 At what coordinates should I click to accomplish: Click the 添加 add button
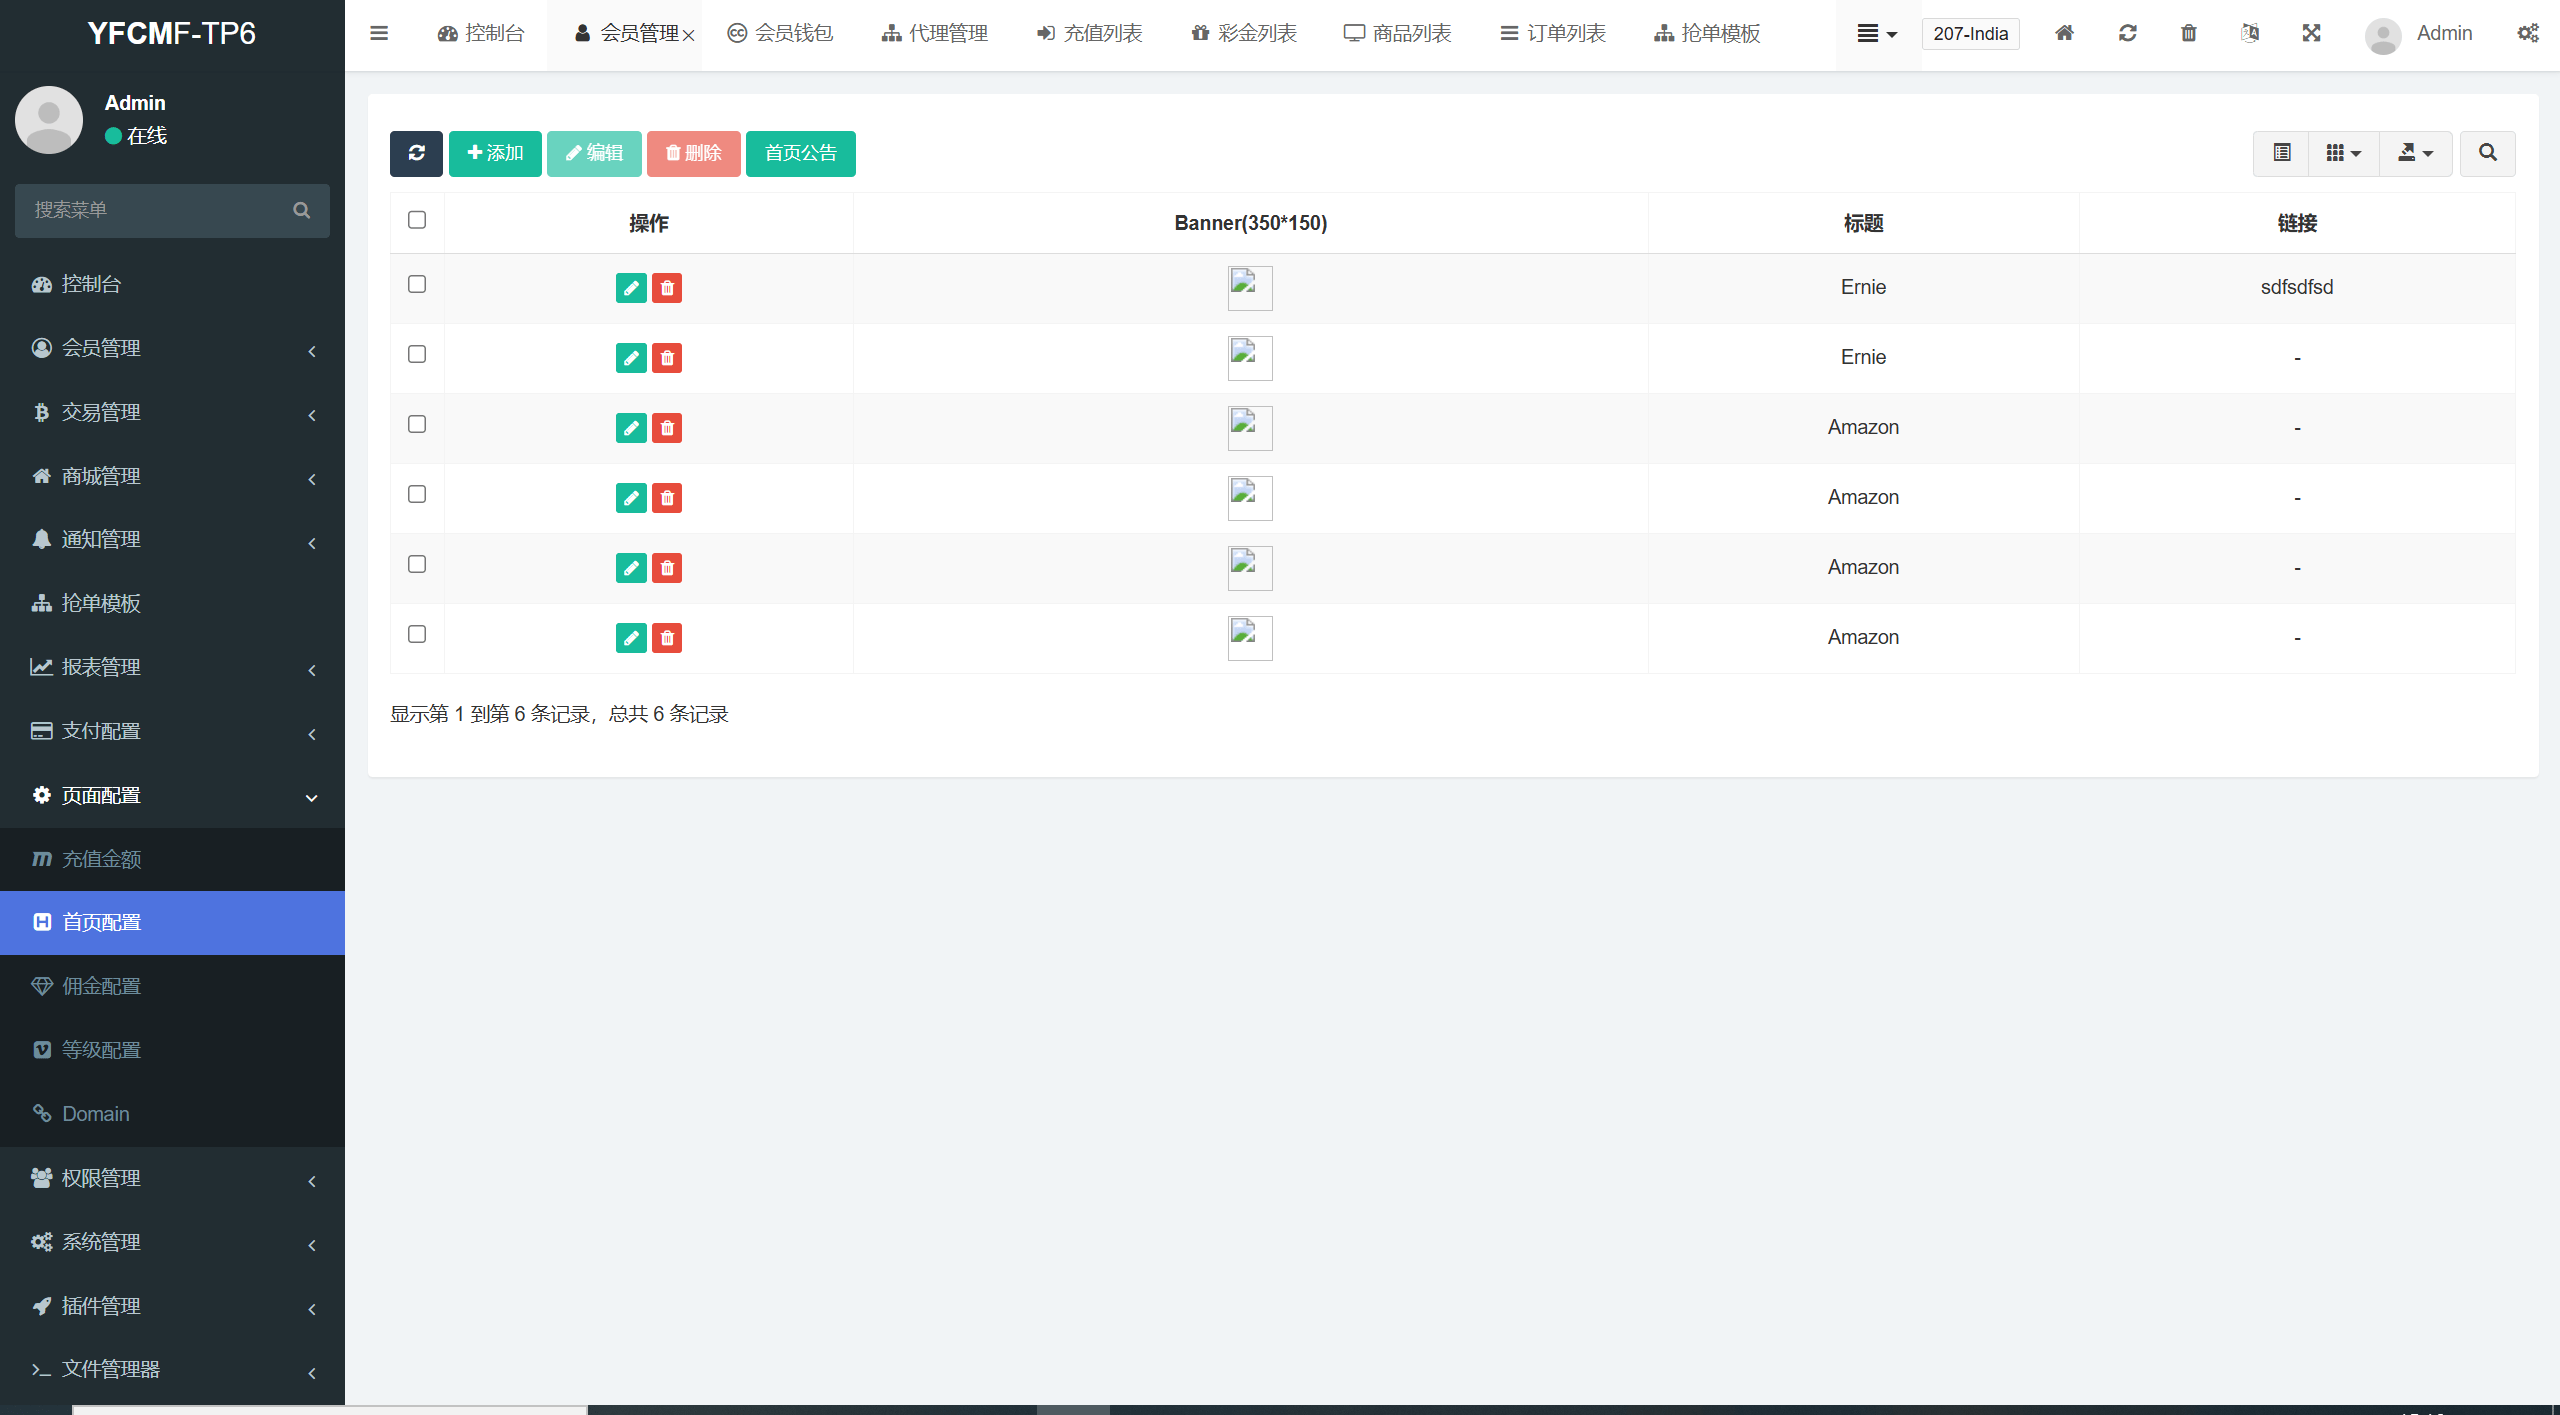tap(495, 153)
